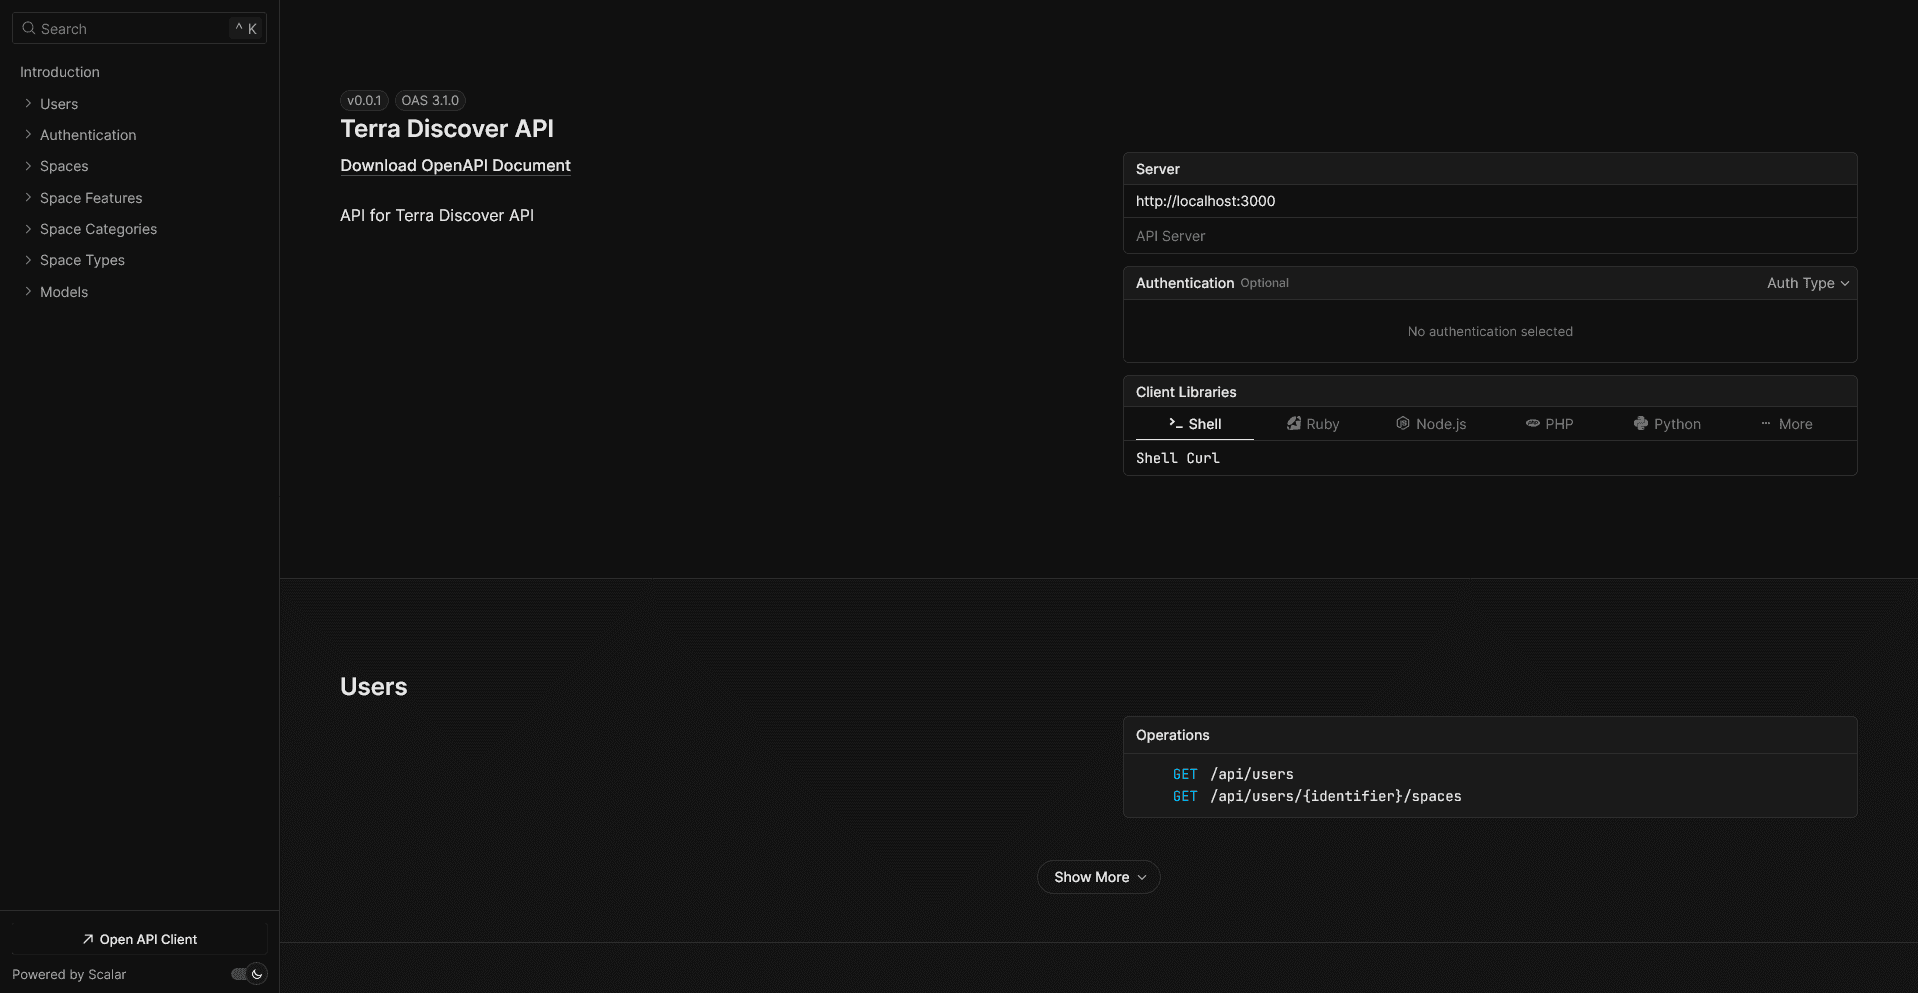1918x993 pixels.
Task: Select the Python client library icon
Action: tap(1641, 424)
